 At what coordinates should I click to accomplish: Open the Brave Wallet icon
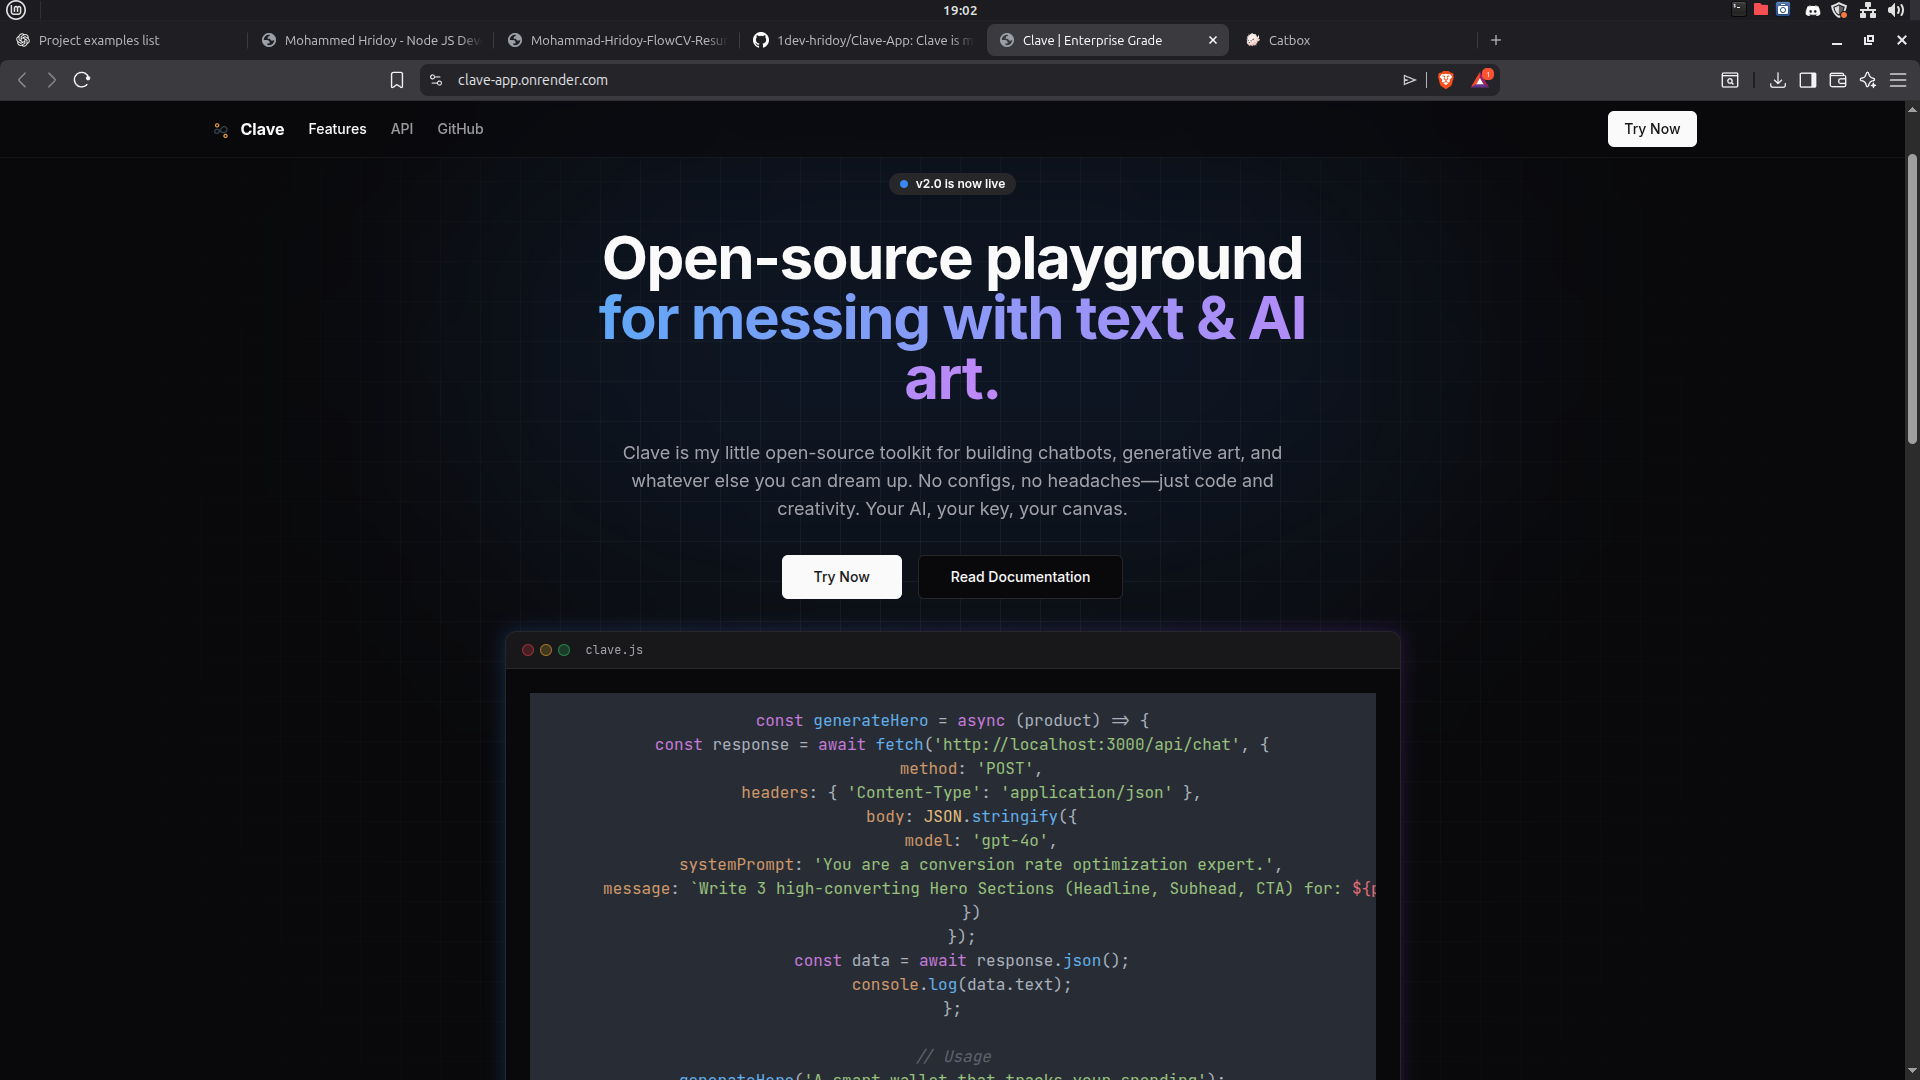click(x=1837, y=80)
